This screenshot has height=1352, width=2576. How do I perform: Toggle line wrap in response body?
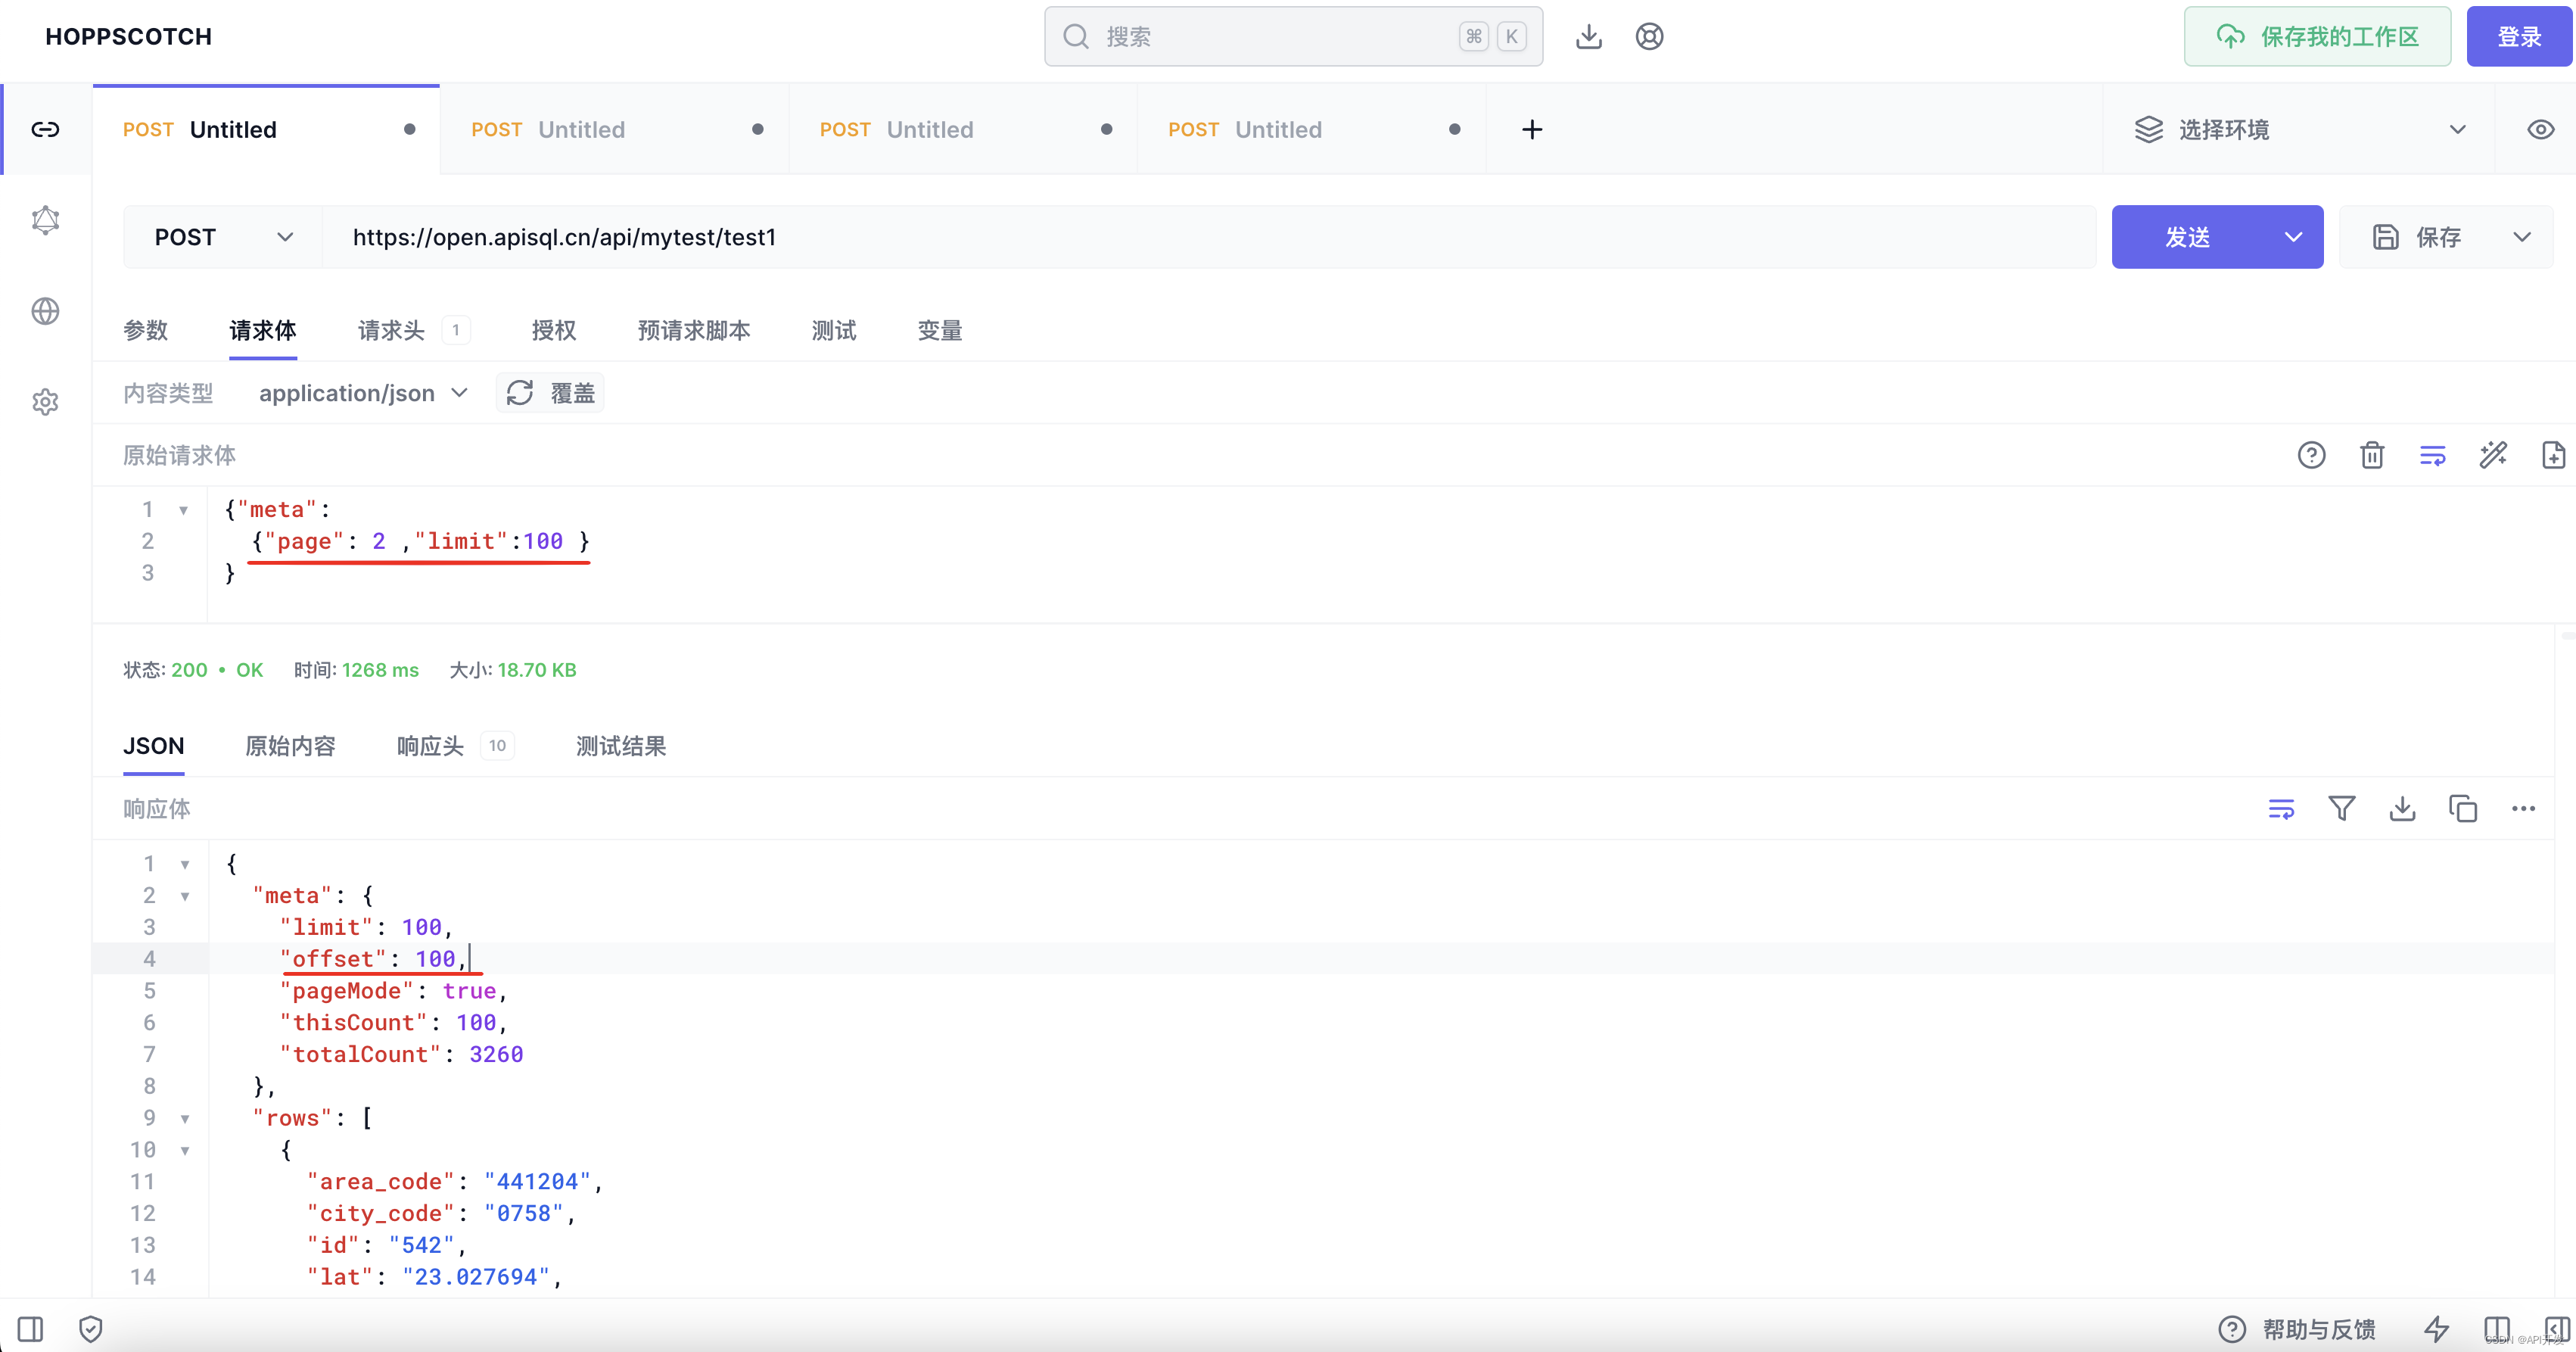tap(2281, 808)
